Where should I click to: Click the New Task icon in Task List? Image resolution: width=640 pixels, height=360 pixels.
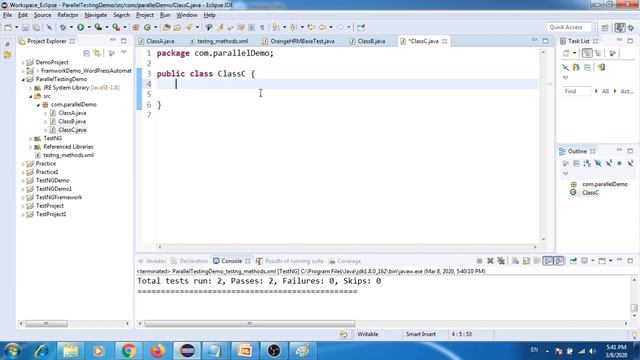tap(567, 53)
